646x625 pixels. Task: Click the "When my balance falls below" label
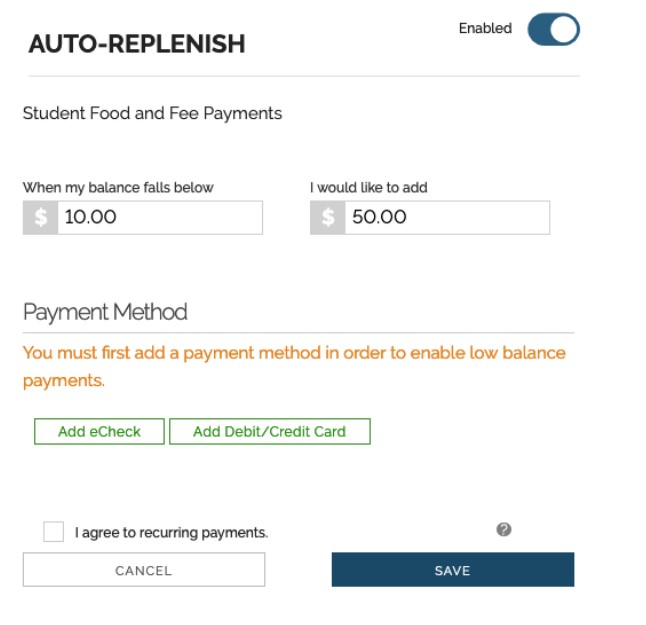pos(118,187)
